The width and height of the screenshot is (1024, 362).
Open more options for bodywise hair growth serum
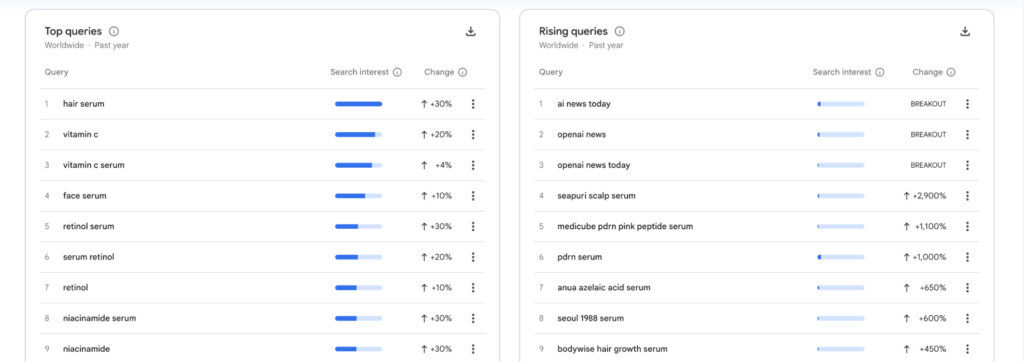pyautogui.click(x=967, y=349)
